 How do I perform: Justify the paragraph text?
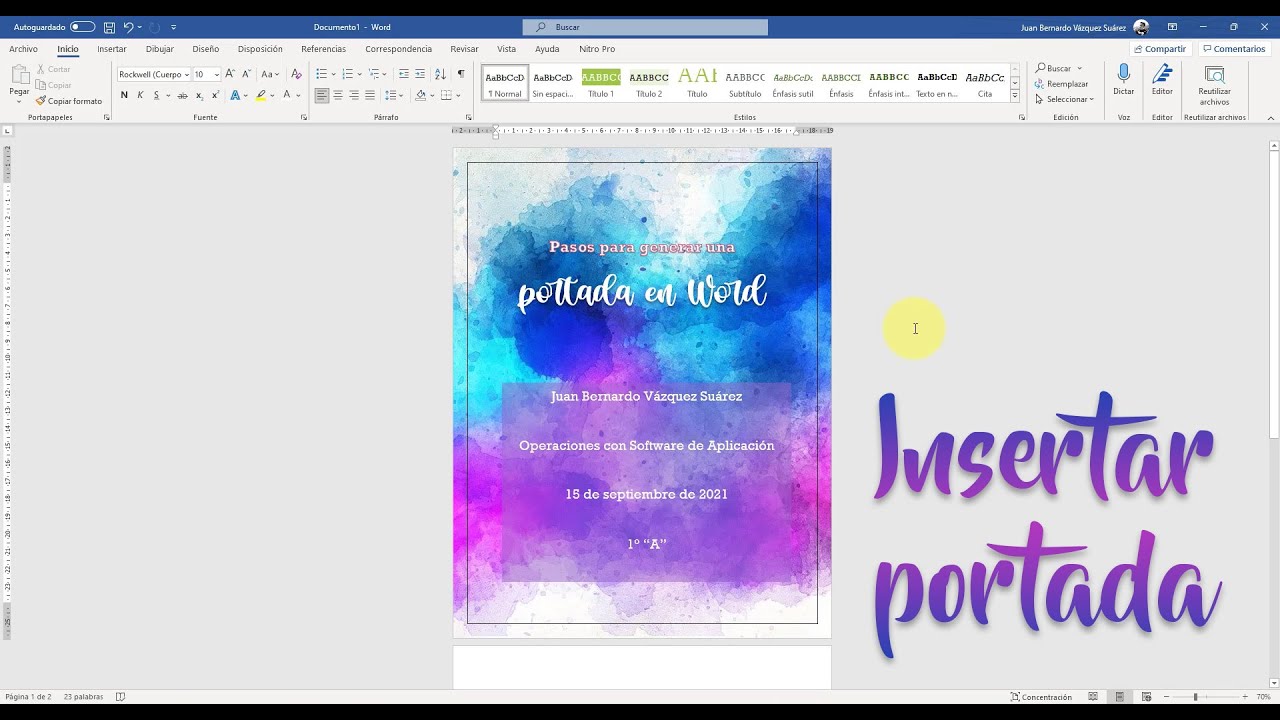370,95
